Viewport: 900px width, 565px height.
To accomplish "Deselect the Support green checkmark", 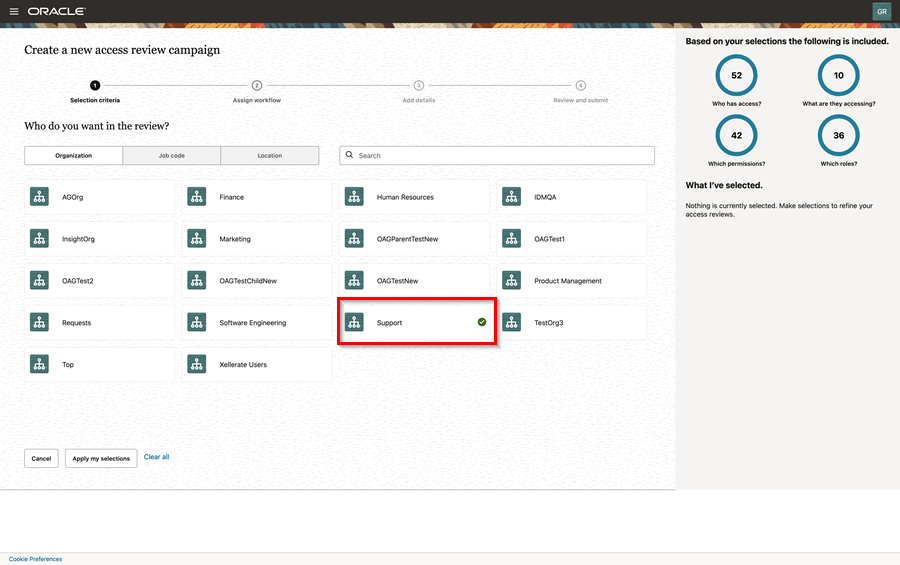I will (x=482, y=322).
